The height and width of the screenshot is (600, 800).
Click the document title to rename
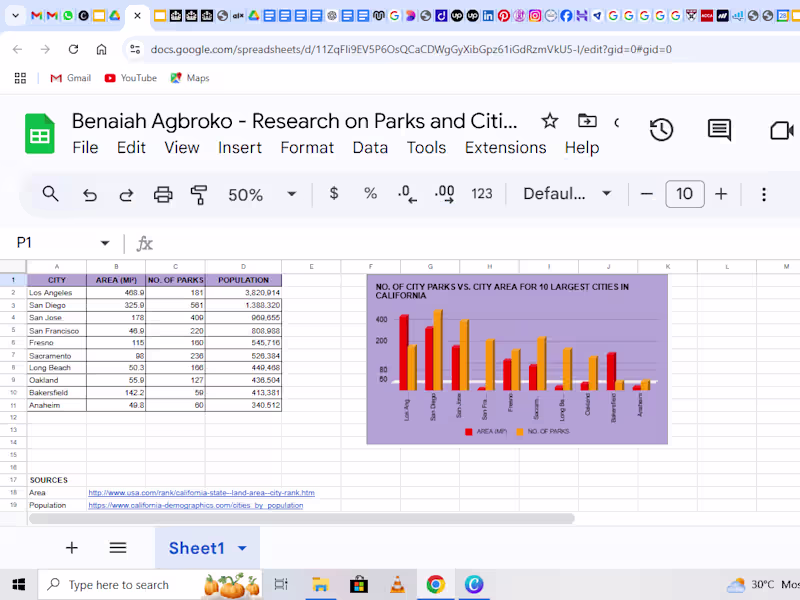(x=294, y=121)
